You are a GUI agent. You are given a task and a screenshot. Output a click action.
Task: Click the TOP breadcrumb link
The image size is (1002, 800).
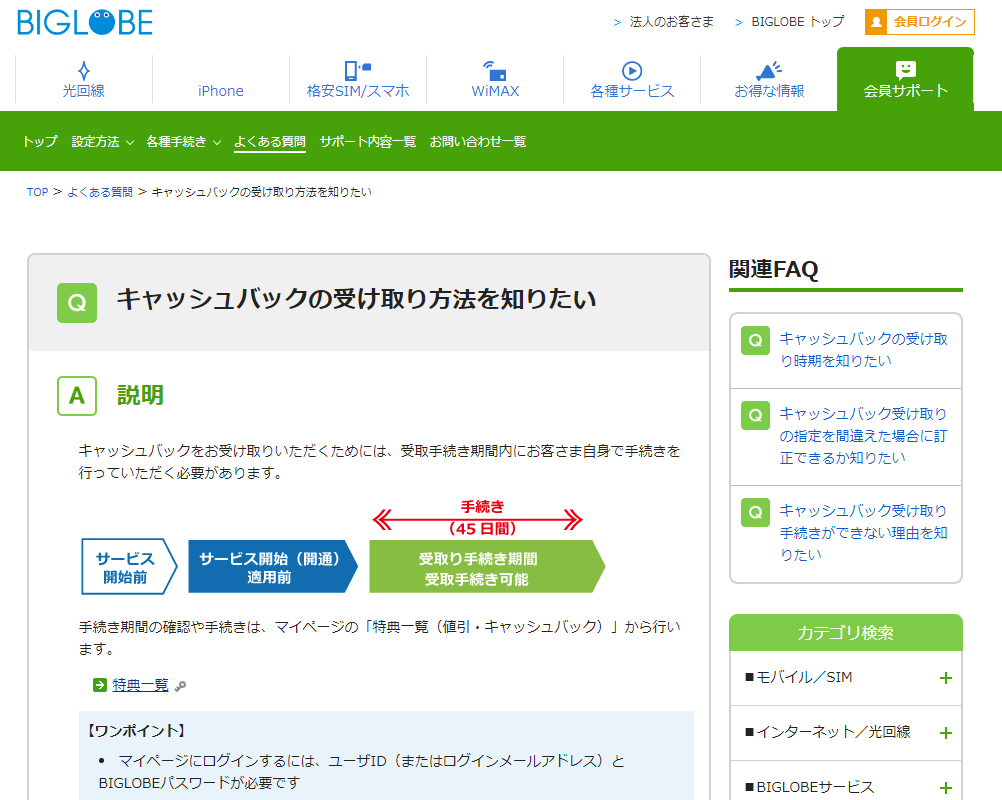(x=37, y=192)
